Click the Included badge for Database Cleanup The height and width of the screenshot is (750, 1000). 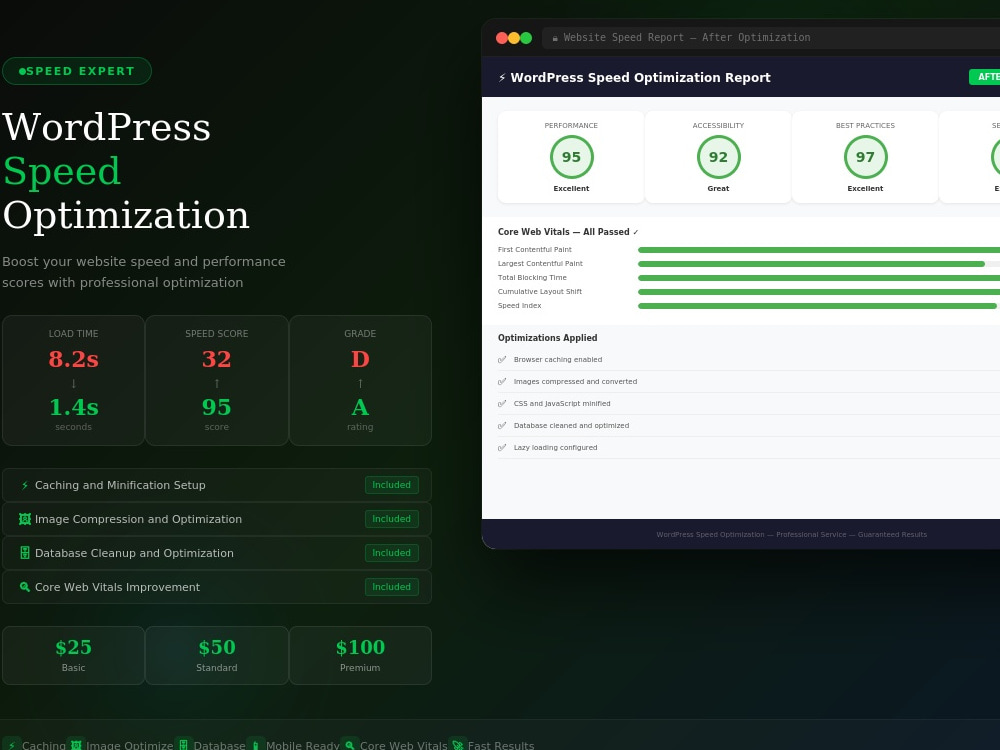pos(392,553)
